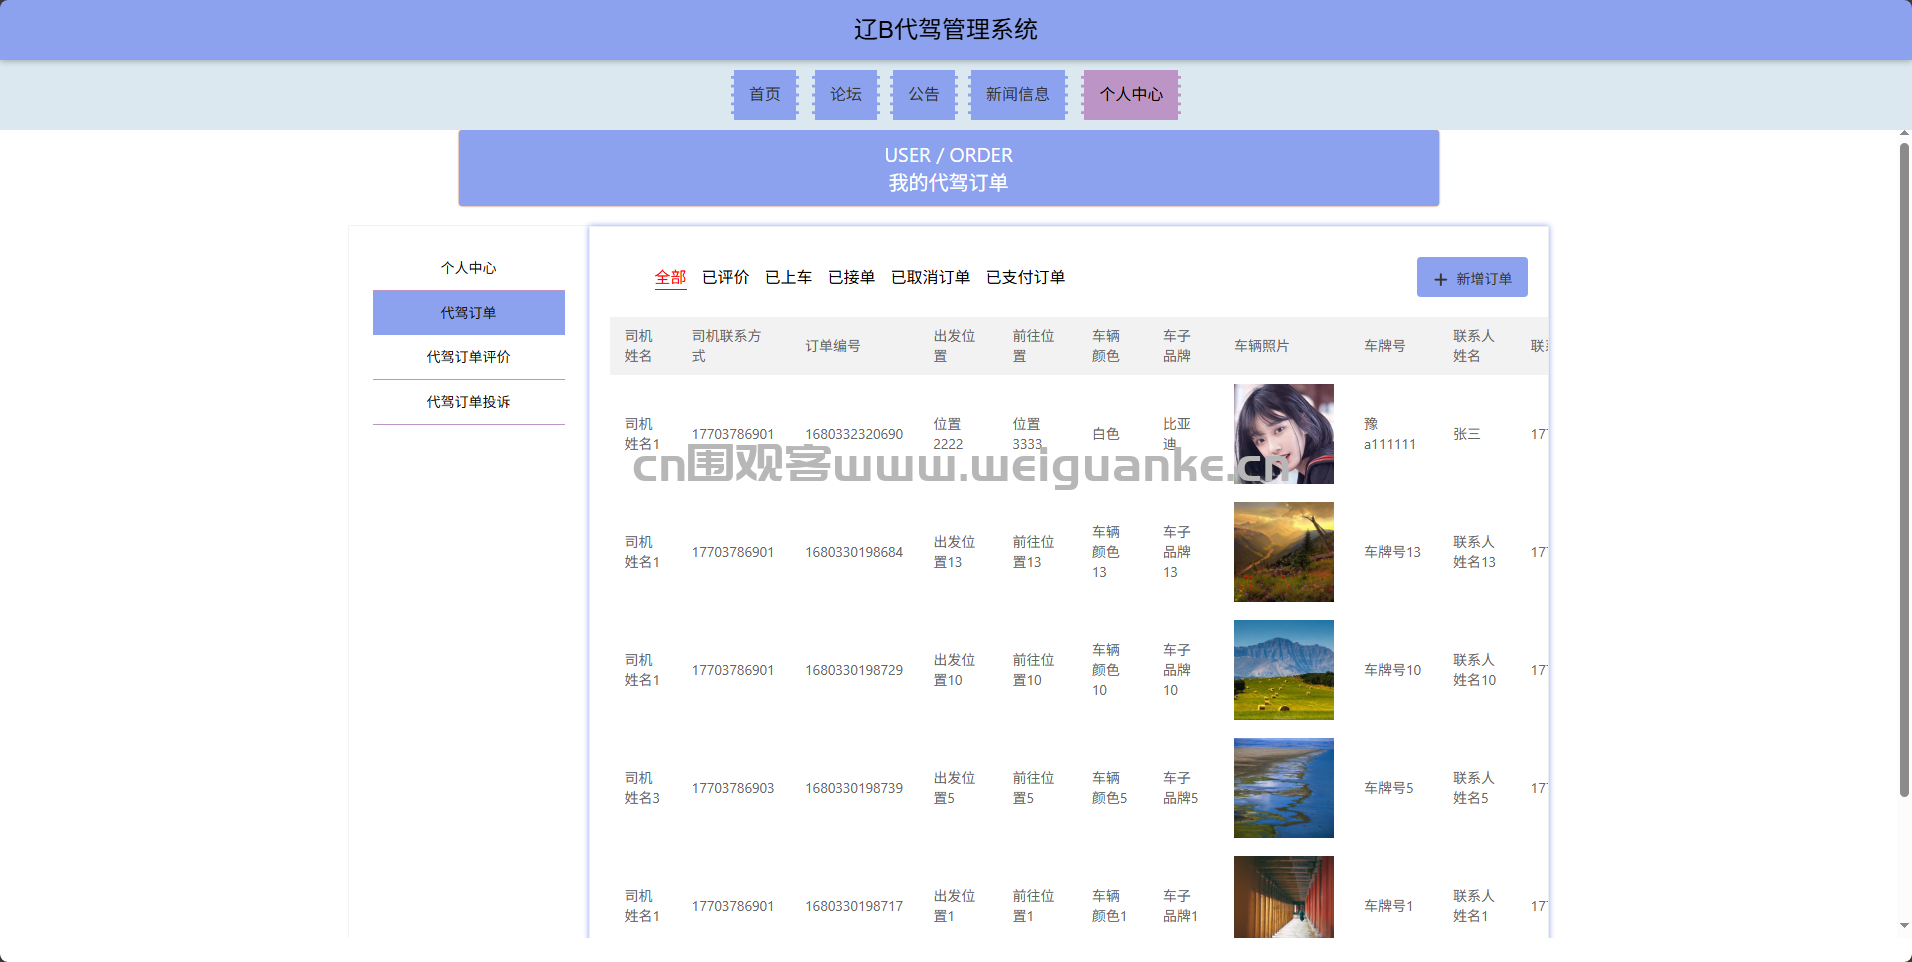Click 司机姓名3 cell
Image resolution: width=1912 pixels, height=962 pixels.
tap(642, 788)
